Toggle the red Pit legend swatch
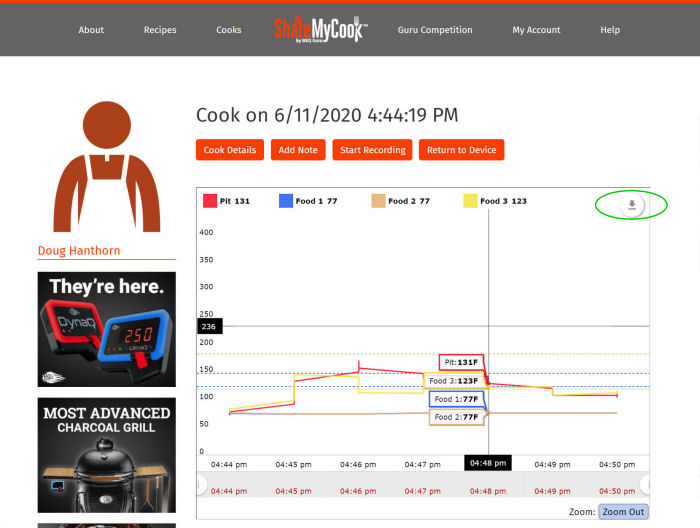700x528 pixels. [x=210, y=201]
